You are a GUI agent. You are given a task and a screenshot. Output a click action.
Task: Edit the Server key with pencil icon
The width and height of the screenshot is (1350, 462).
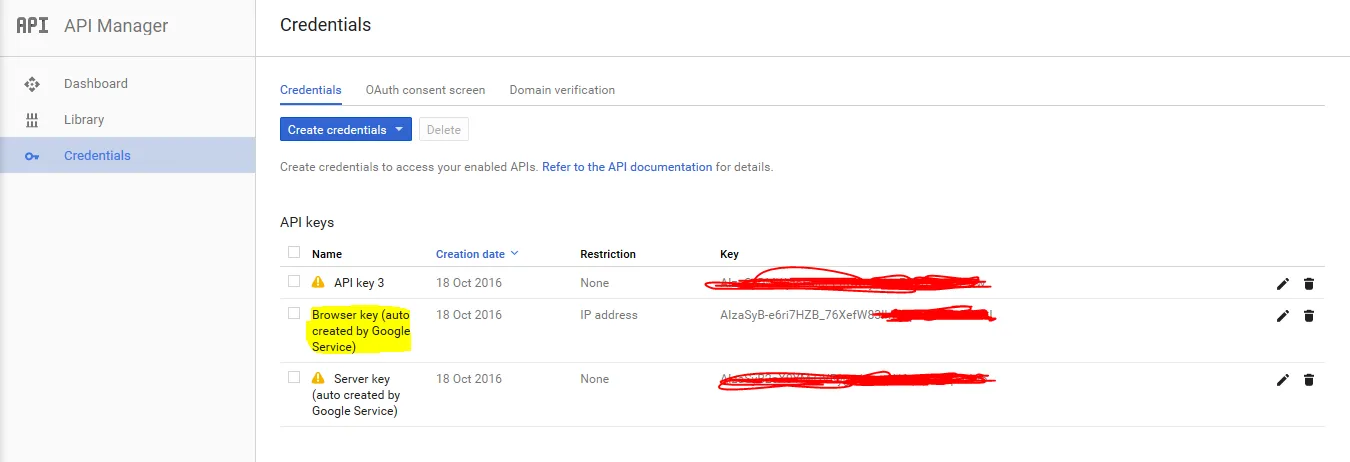(1283, 380)
